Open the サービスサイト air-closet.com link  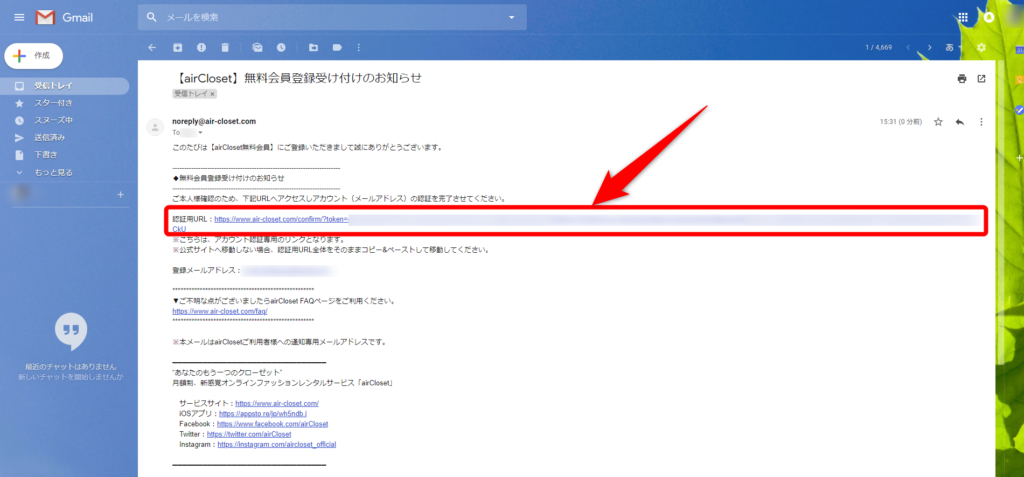pyautogui.click(x=277, y=404)
